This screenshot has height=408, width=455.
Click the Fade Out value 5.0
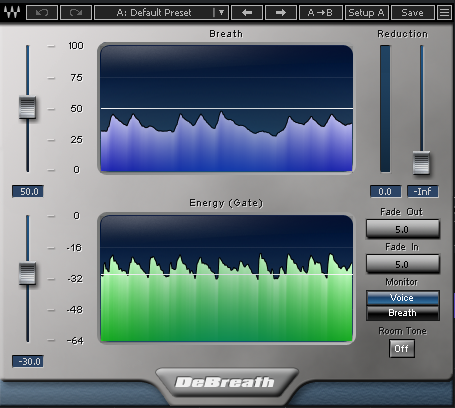(x=403, y=229)
